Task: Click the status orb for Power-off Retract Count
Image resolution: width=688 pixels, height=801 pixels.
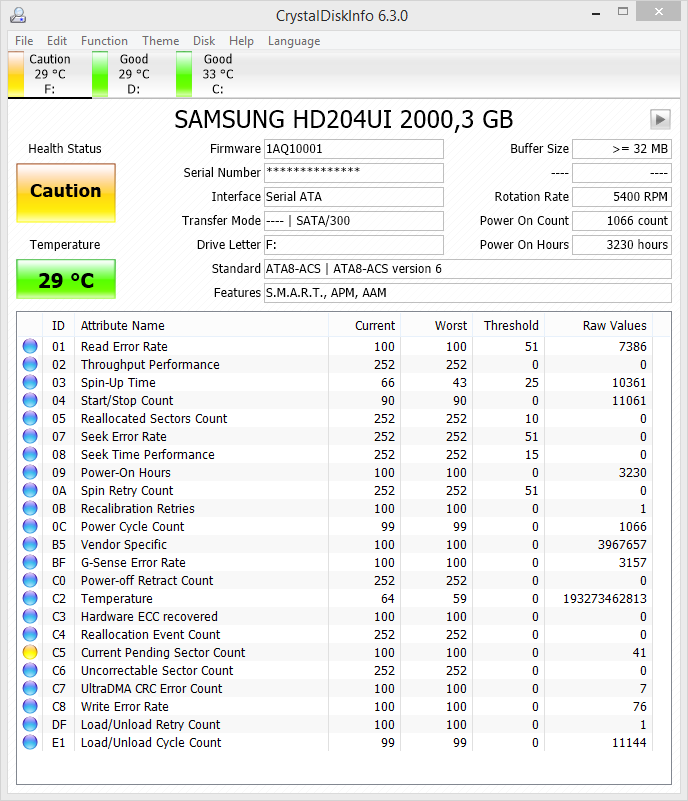Action: [30, 580]
